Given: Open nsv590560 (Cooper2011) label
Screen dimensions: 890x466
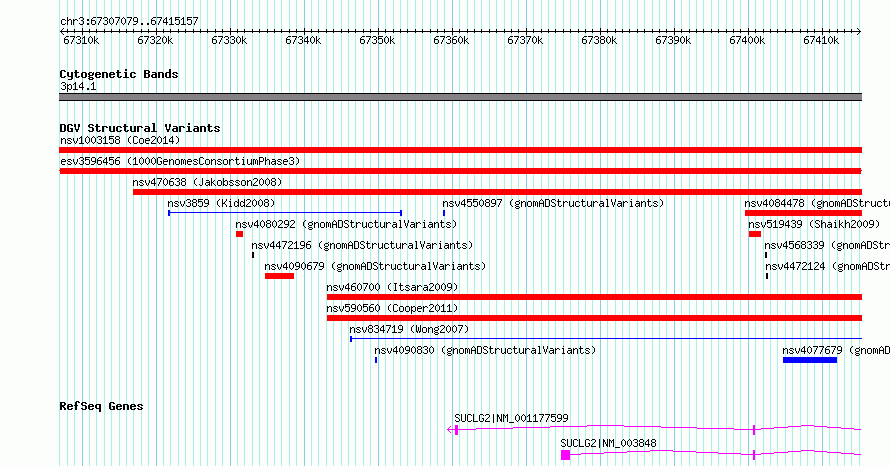Looking at the screenshot, I should 392,308.
